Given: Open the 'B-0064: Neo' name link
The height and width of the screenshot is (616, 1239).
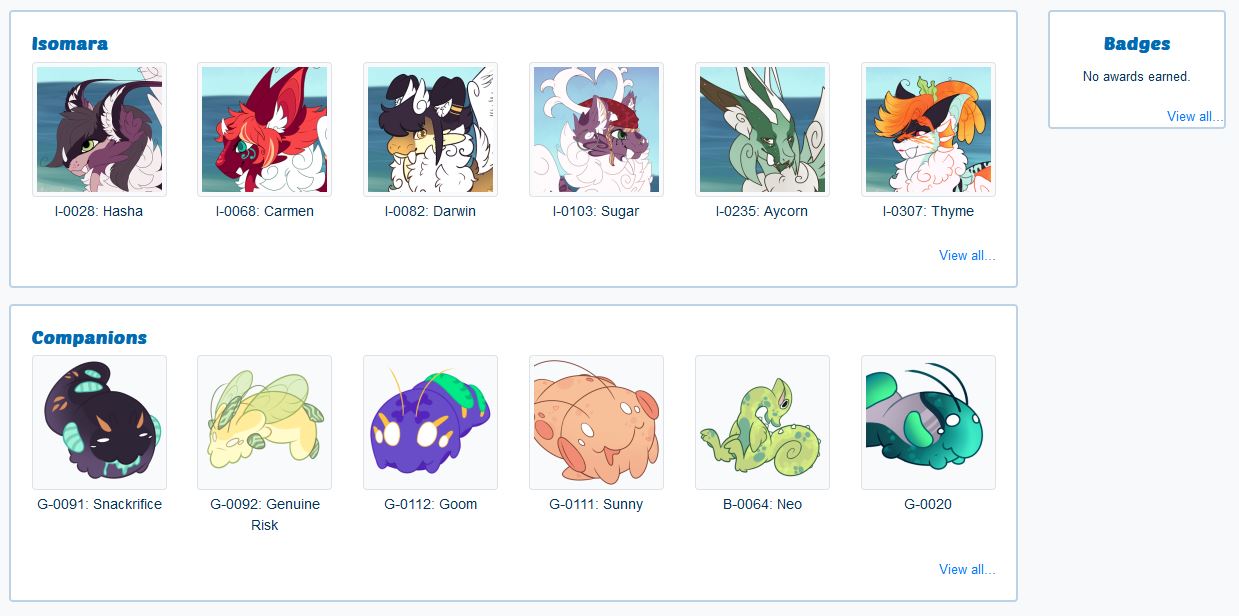Looking at the screenshot, I should pos(762,504).
